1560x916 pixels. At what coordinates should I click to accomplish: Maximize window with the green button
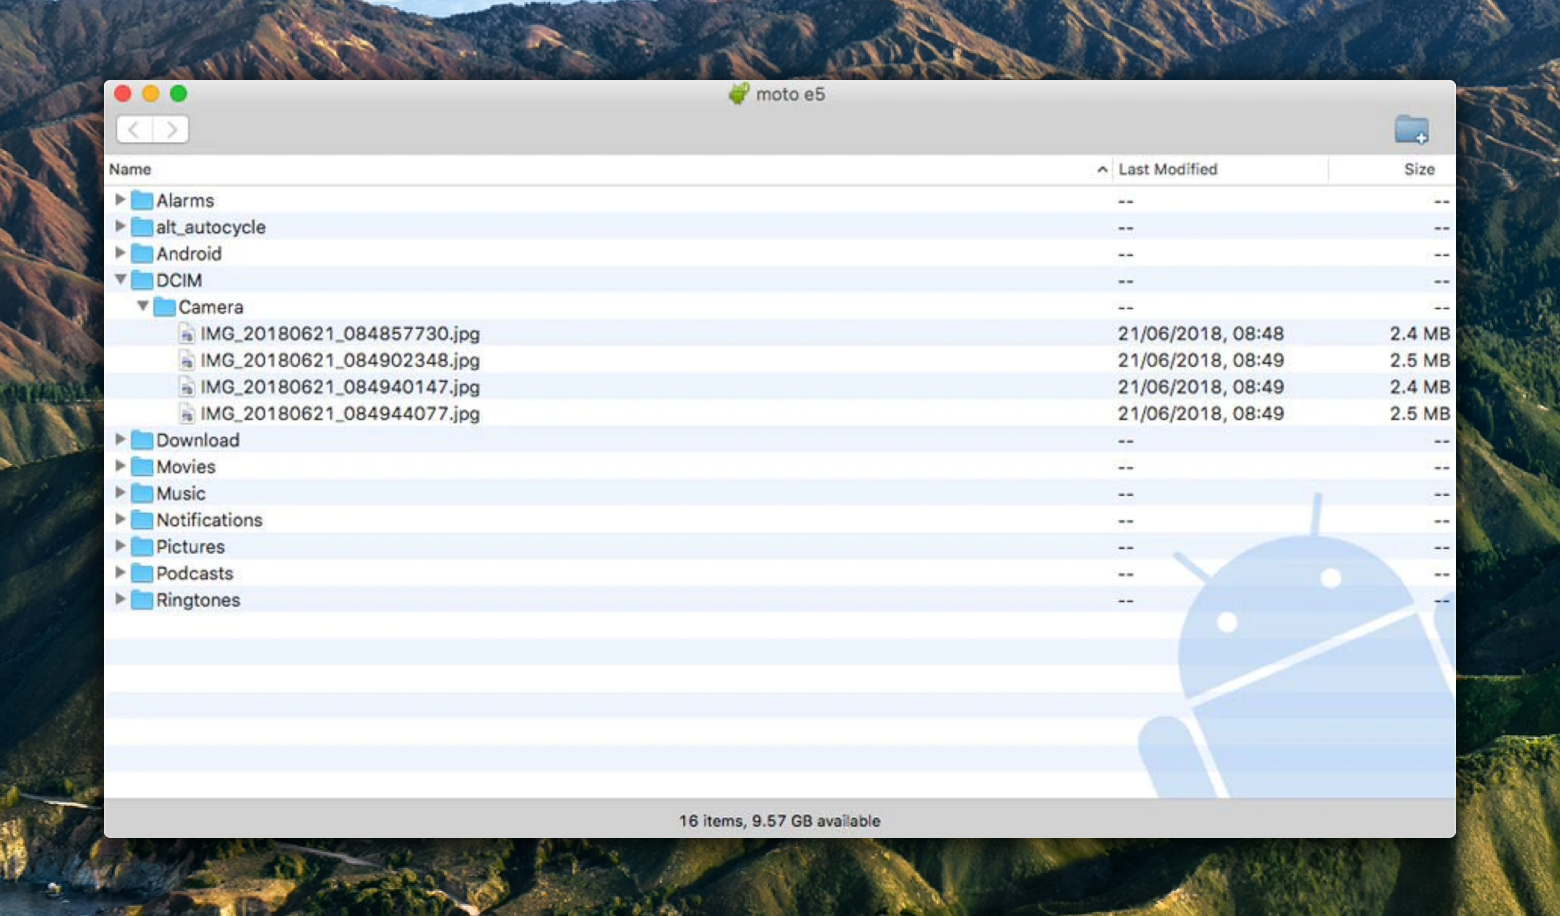coord(179,93)
